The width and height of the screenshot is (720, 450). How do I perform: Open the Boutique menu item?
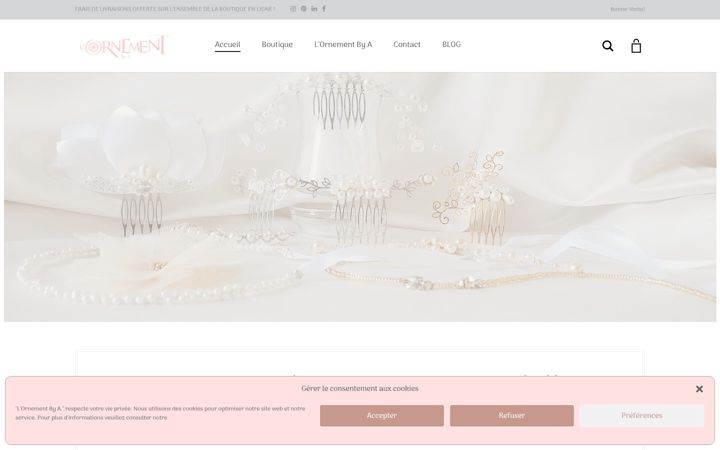coord(277,45)
